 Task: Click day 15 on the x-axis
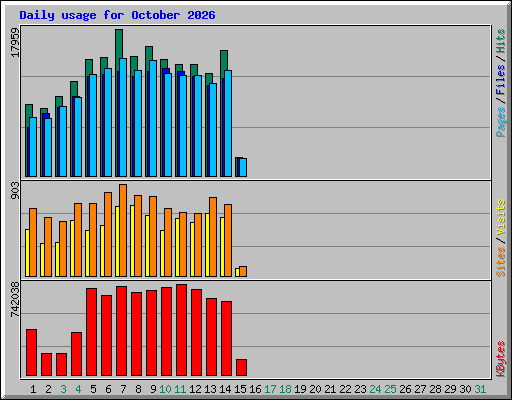coord(240,389)
